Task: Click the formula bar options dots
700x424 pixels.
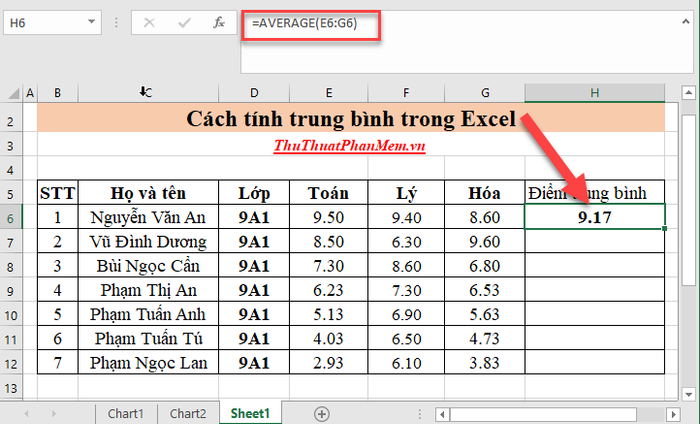Action: 116,22
